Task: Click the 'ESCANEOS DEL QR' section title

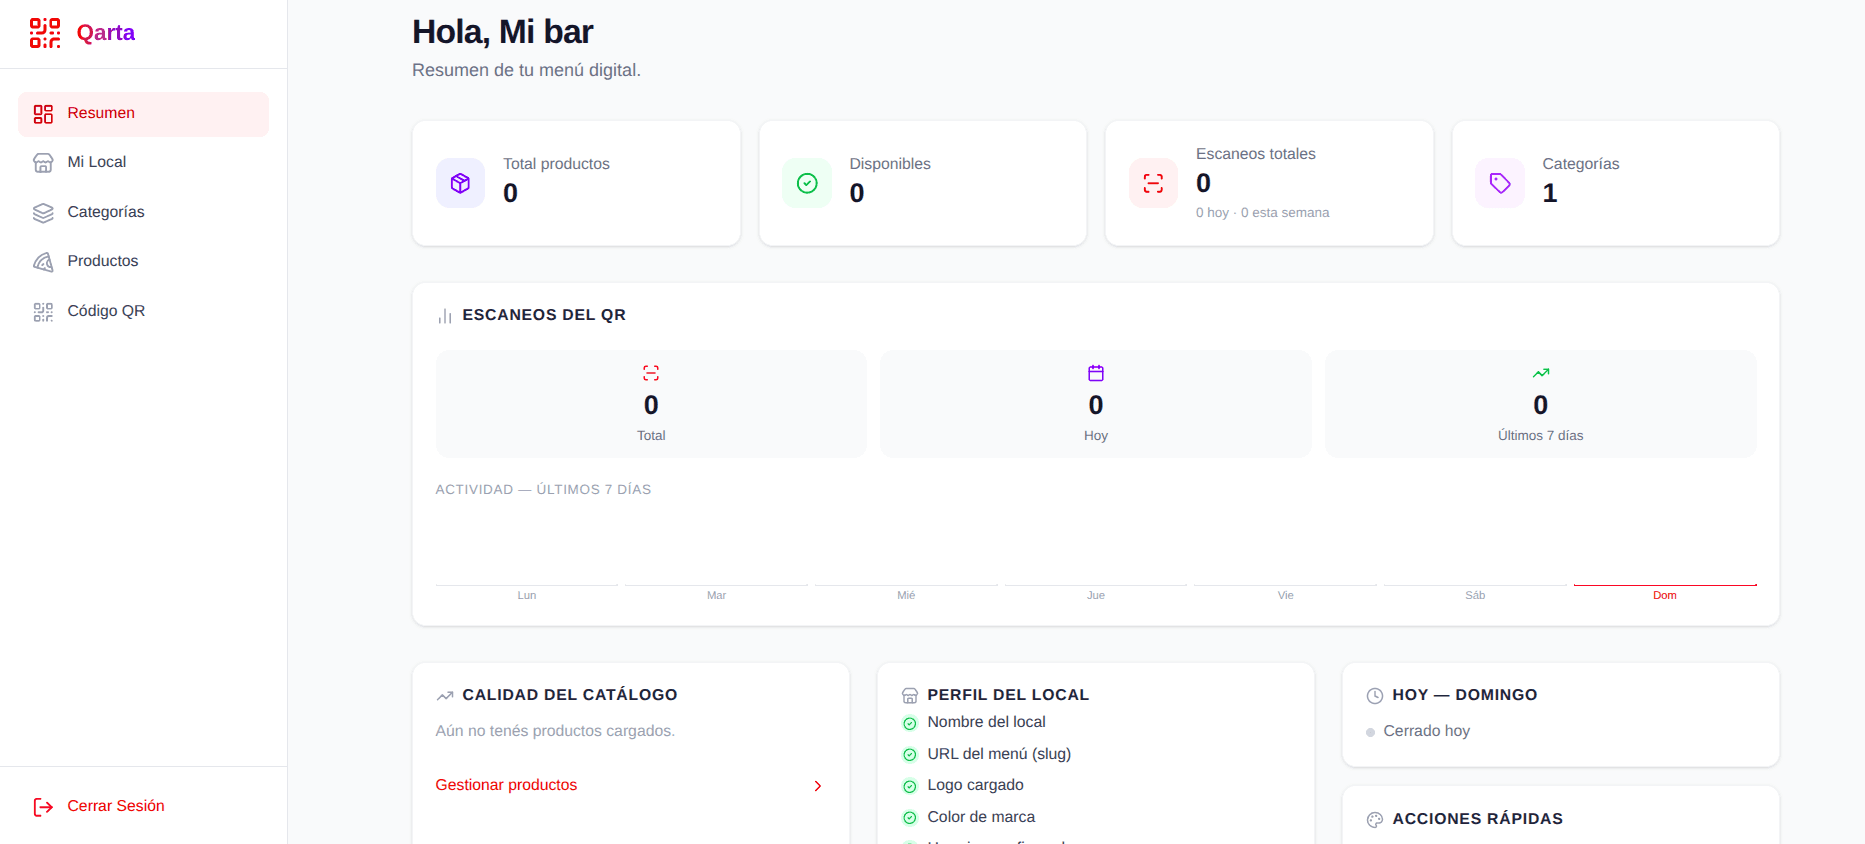Action: [544, 315]
